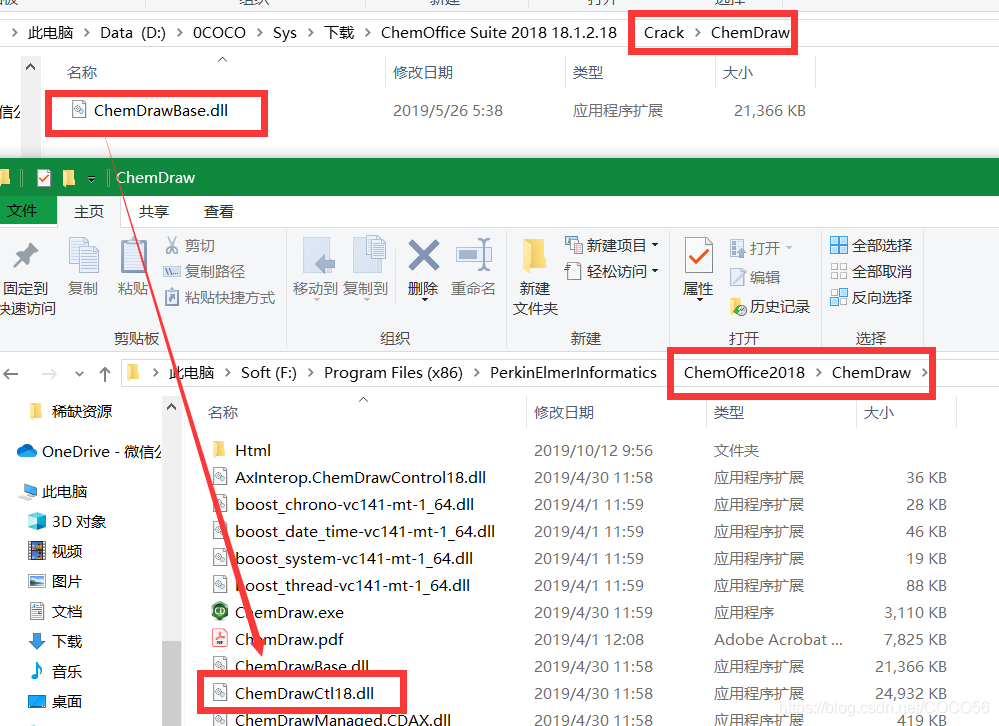This screenshot has height=726, width=999.
Task: Click History (历史记录) button
Action: tap(770, 307)
